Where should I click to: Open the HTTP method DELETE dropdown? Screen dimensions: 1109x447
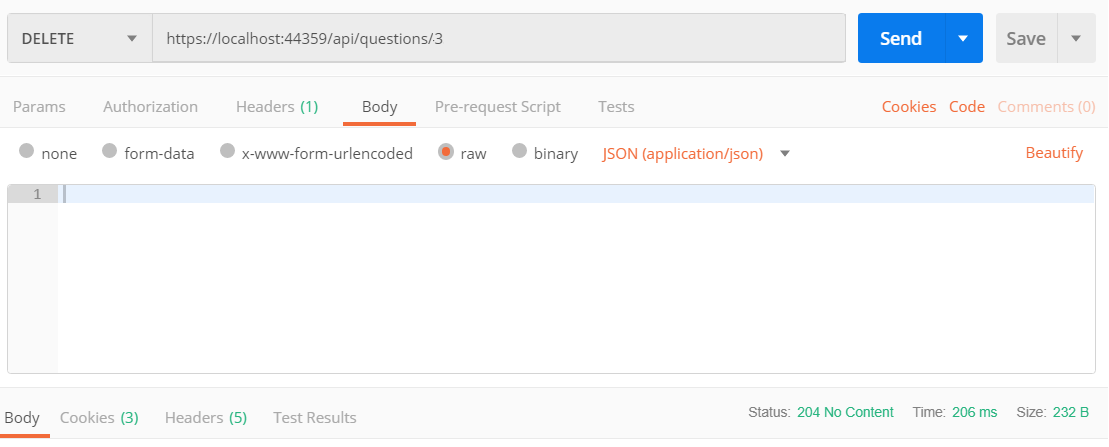[x=79, y=39]
